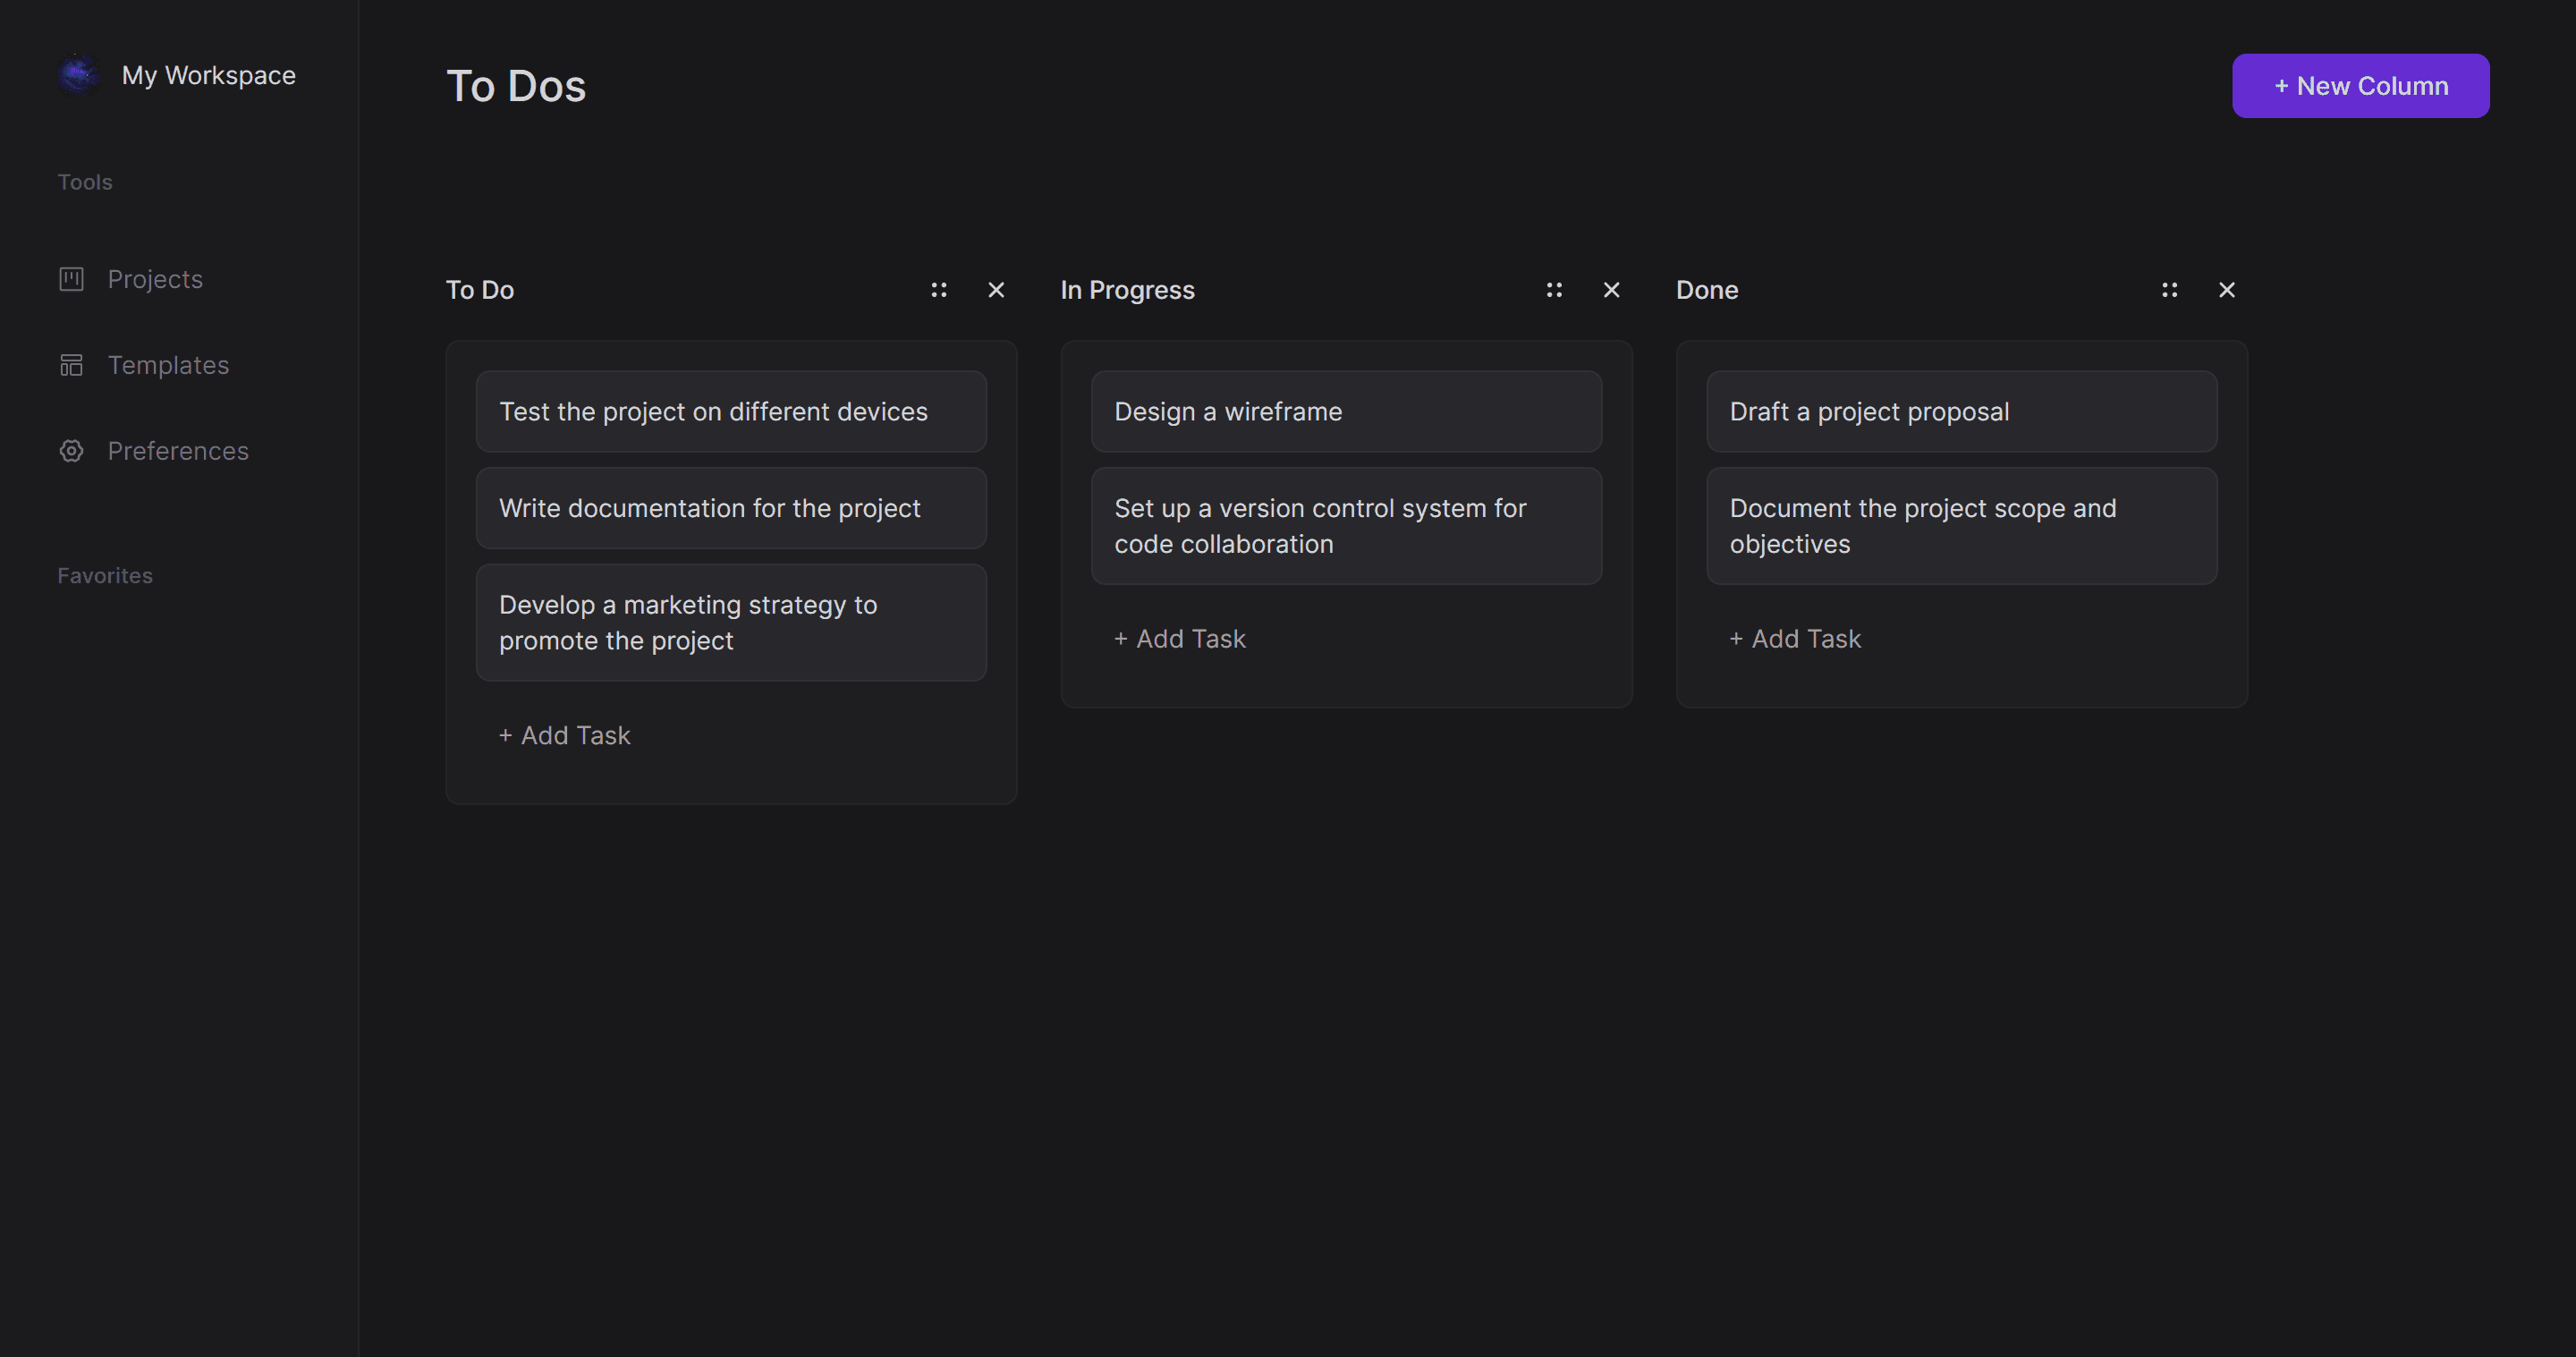This screenshot has height=1357, width=2576.
Task: Click the Preferences gear icon in sidebar
Action: (x=71, y=451)
